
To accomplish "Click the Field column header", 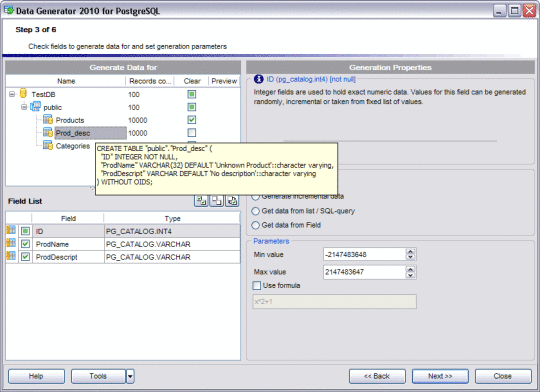I will coord(68,218).
